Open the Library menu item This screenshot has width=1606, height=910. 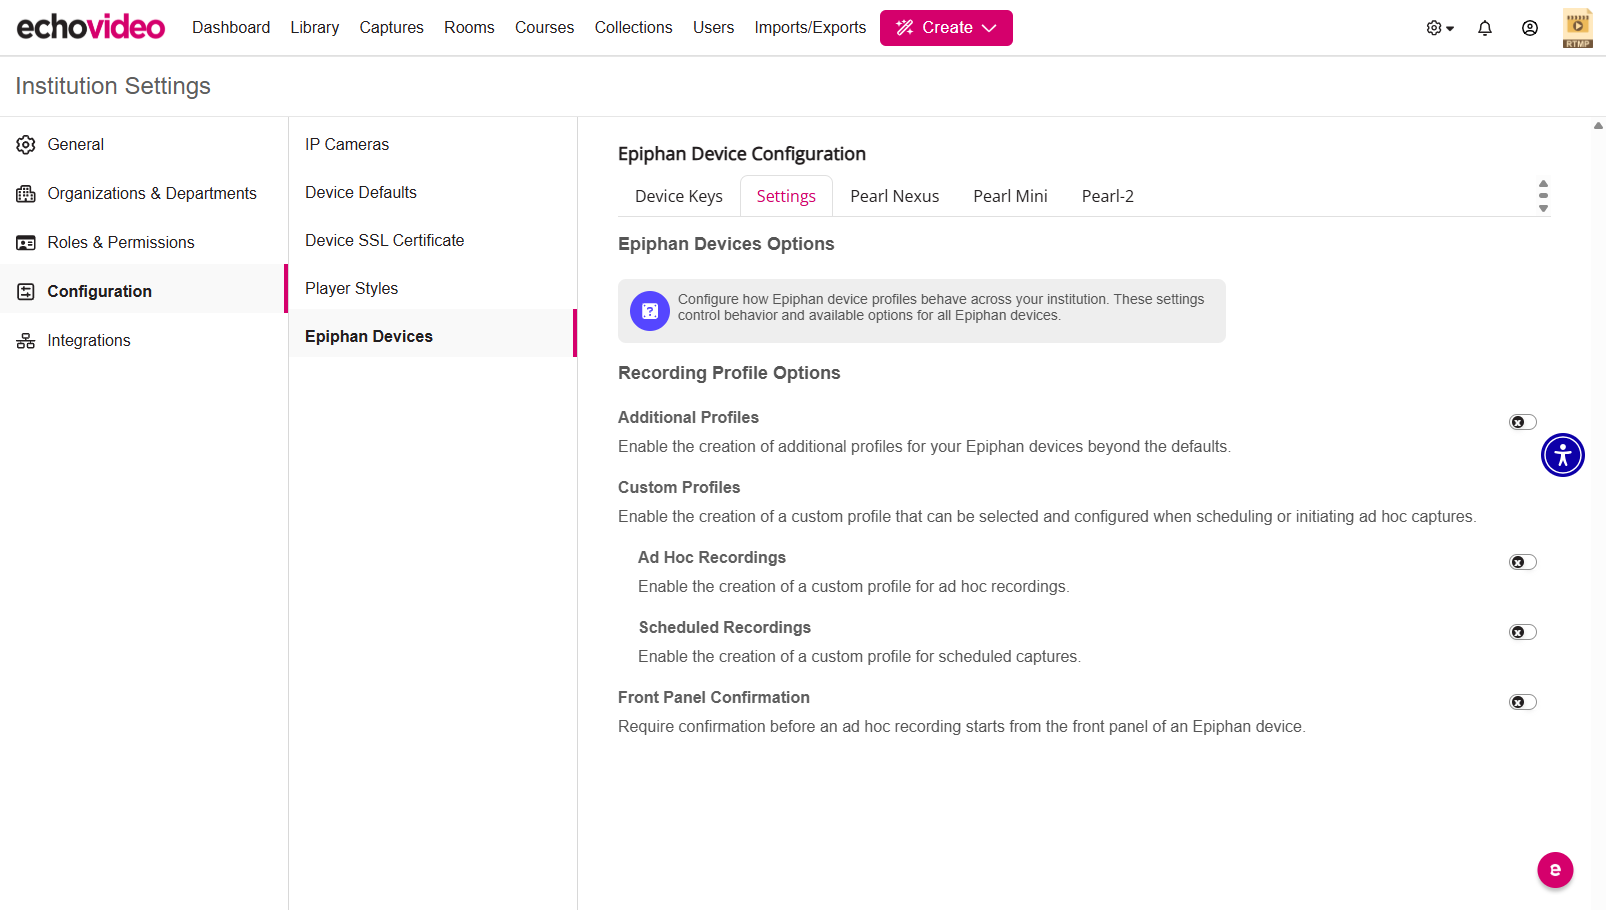(x=315, y=27)
